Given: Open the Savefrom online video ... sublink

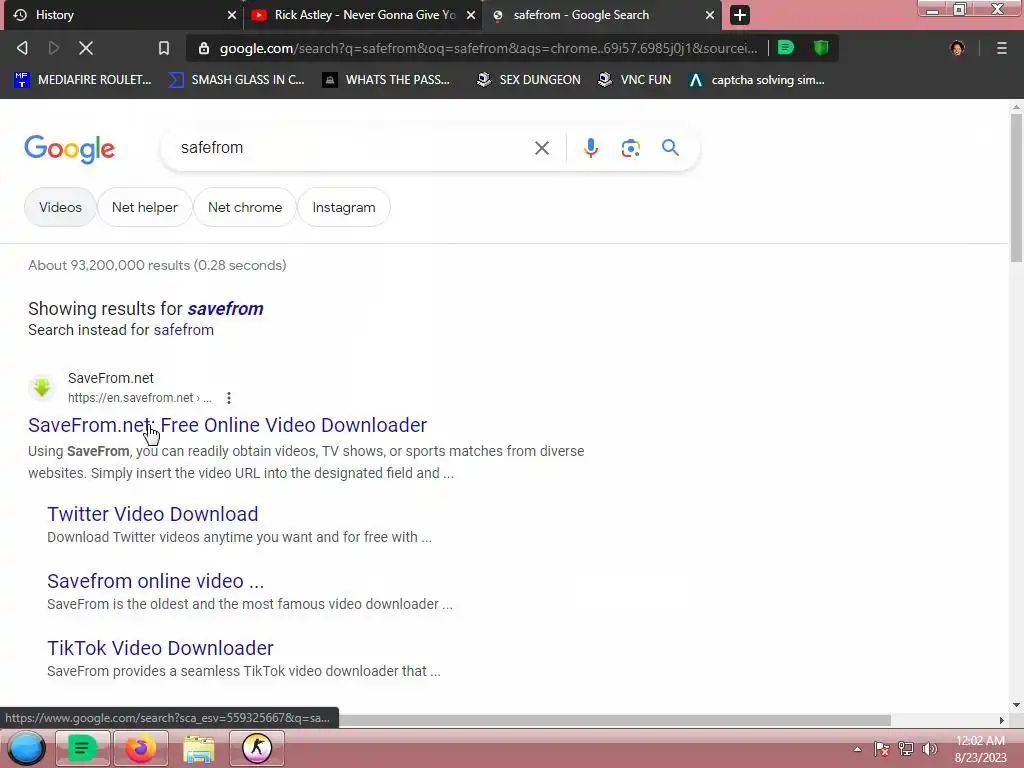Looking at the screenshot, I should [x=155, y=581].
